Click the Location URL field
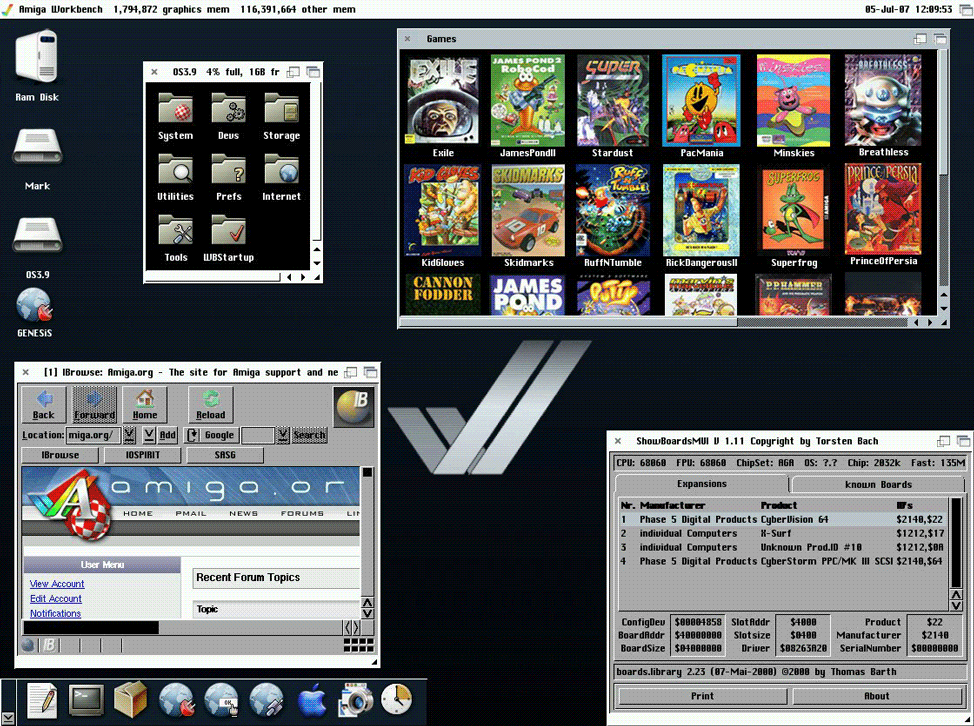This screenshot has width=974, height=726. click(x=93, y=435)
